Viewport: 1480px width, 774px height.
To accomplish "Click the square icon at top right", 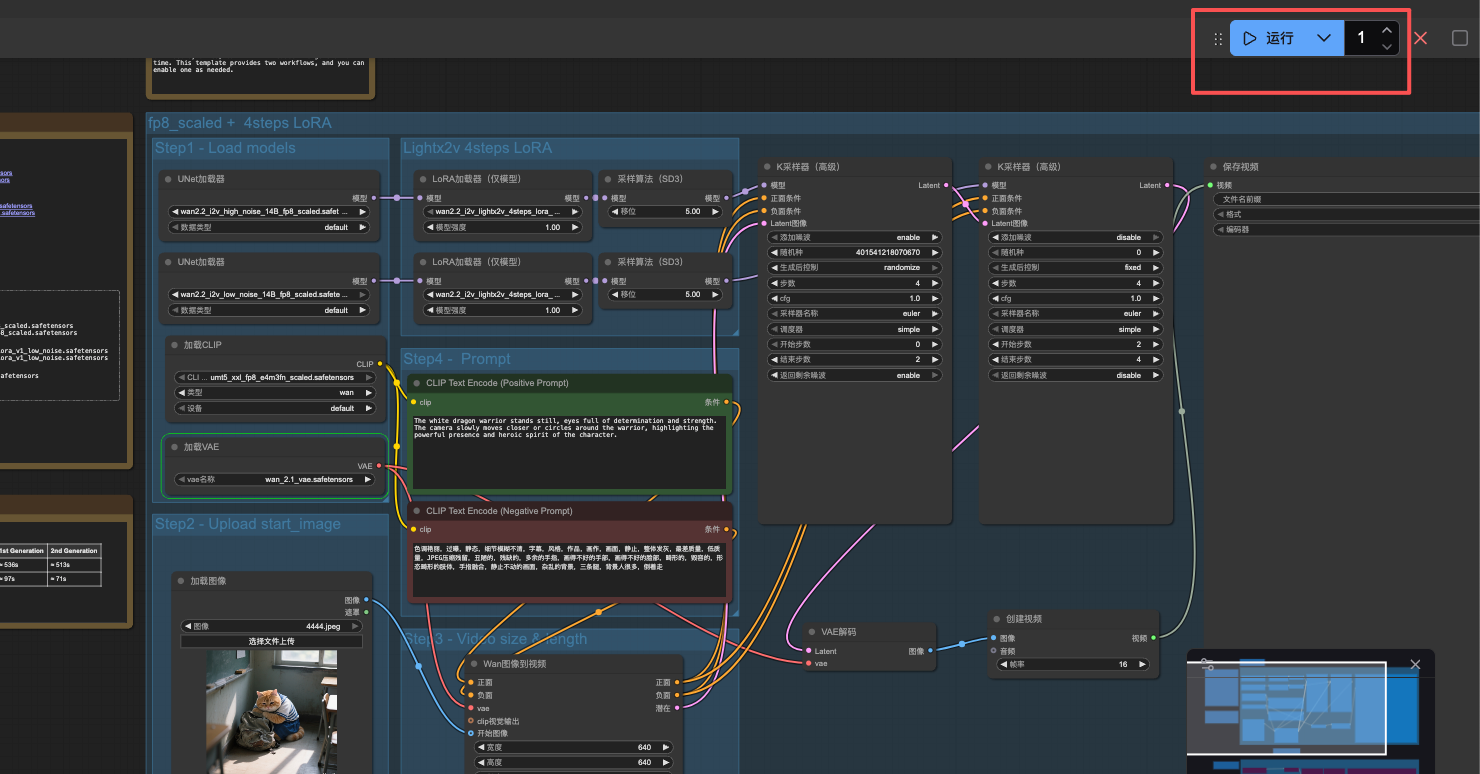I will 1459,38.
